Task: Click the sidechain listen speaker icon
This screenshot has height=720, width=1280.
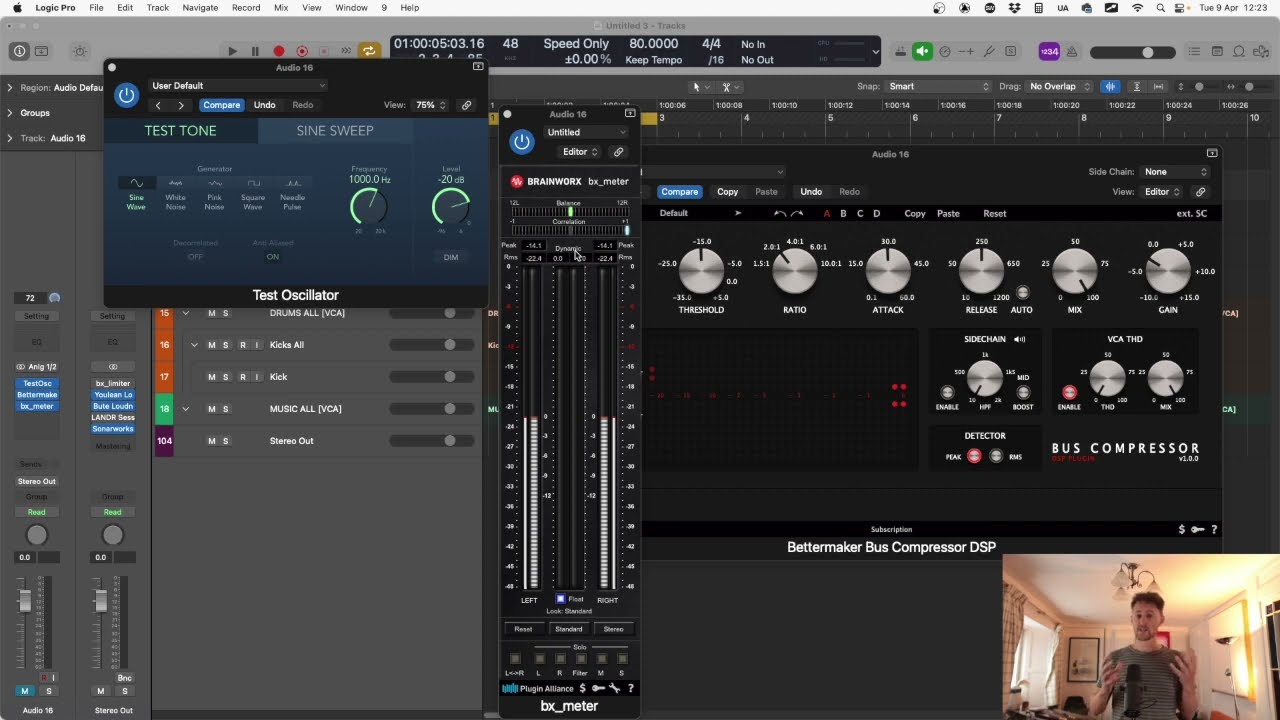Action: coord(1020,339)
